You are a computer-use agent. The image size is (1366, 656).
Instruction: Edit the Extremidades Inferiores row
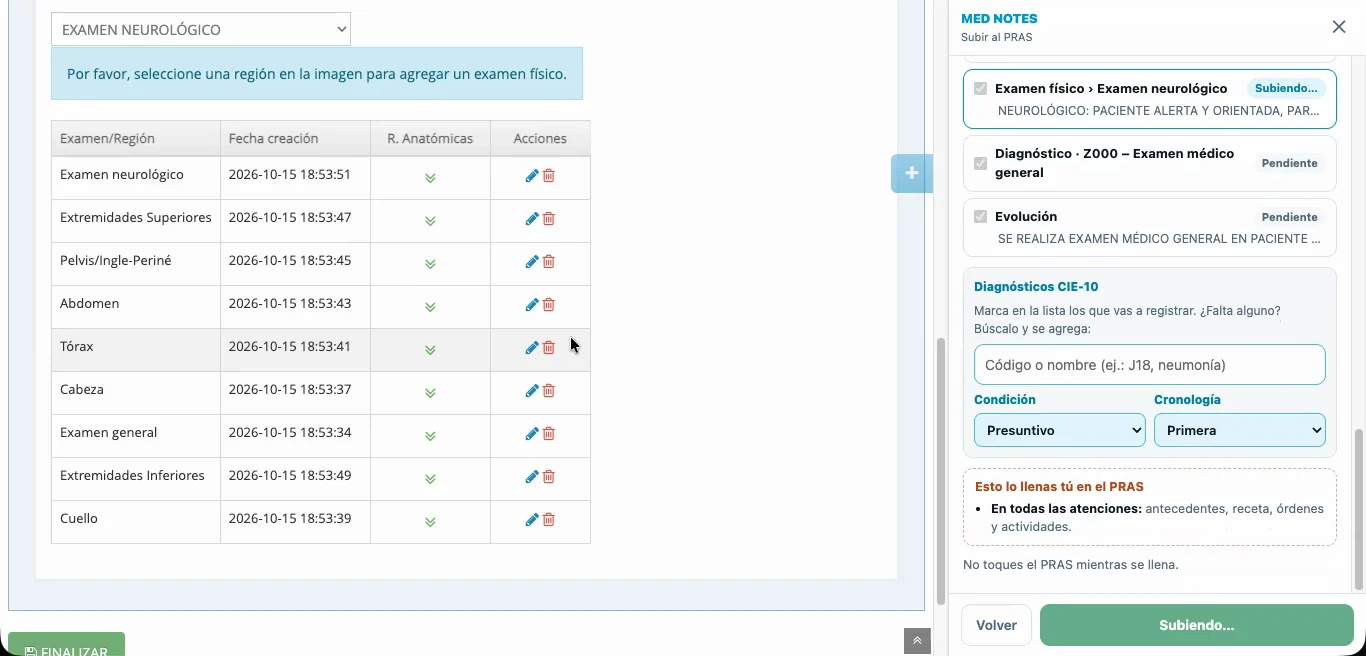click(x=532, y=477)
